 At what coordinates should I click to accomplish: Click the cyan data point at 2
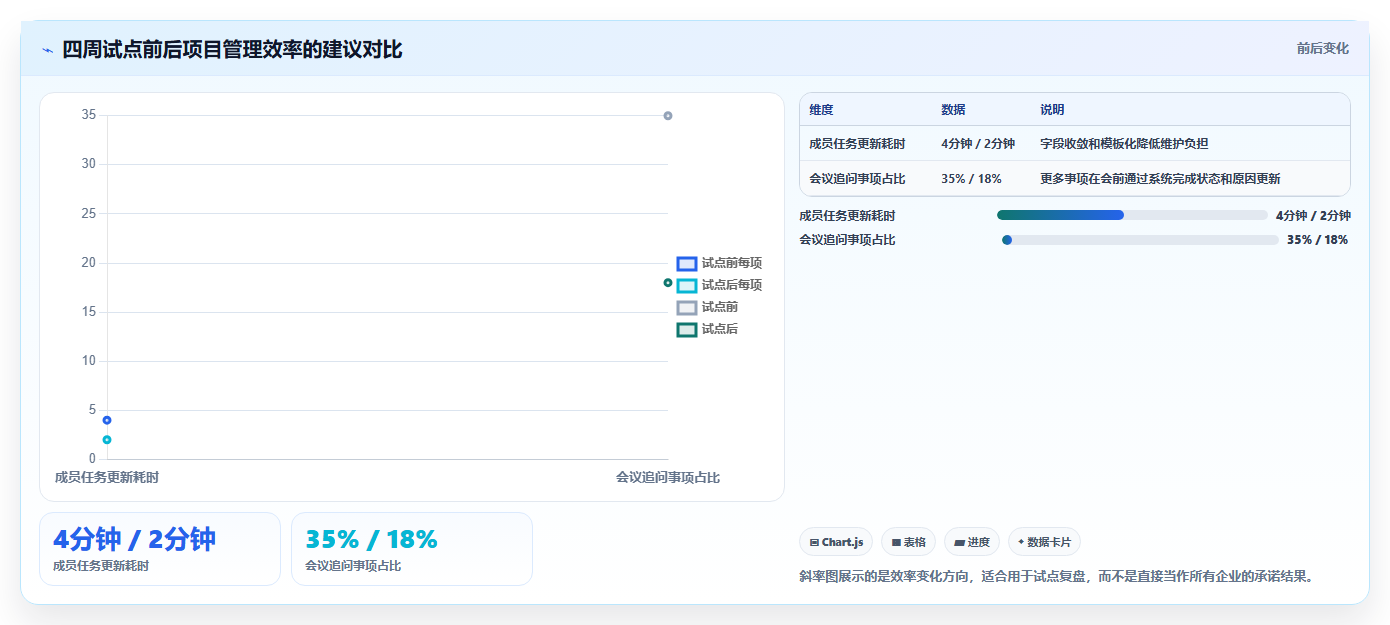pos(107,440)
